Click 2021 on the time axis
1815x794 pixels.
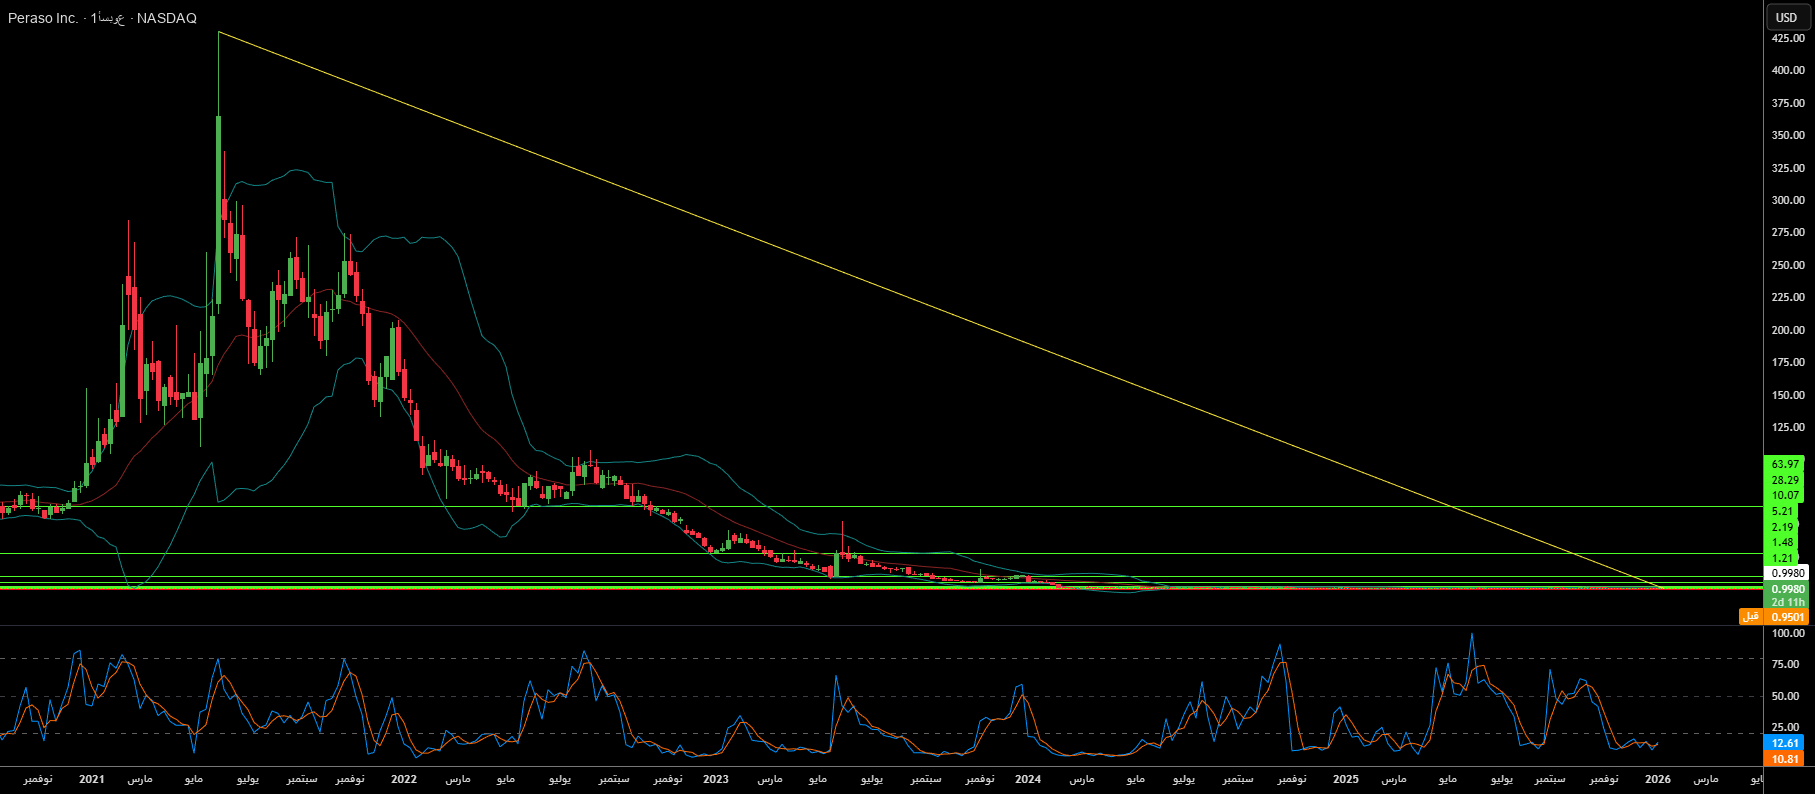[x=91, y=779]
